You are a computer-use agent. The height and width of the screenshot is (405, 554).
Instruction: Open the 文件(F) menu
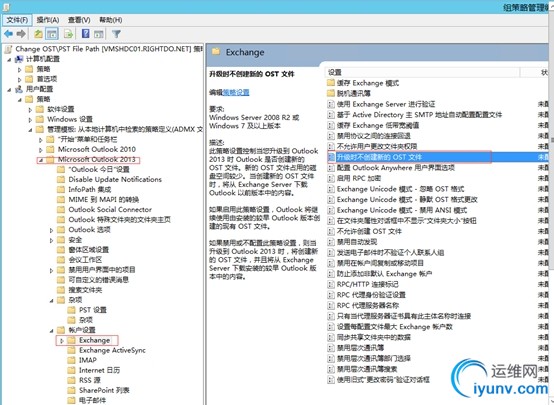tap(17, 20)
